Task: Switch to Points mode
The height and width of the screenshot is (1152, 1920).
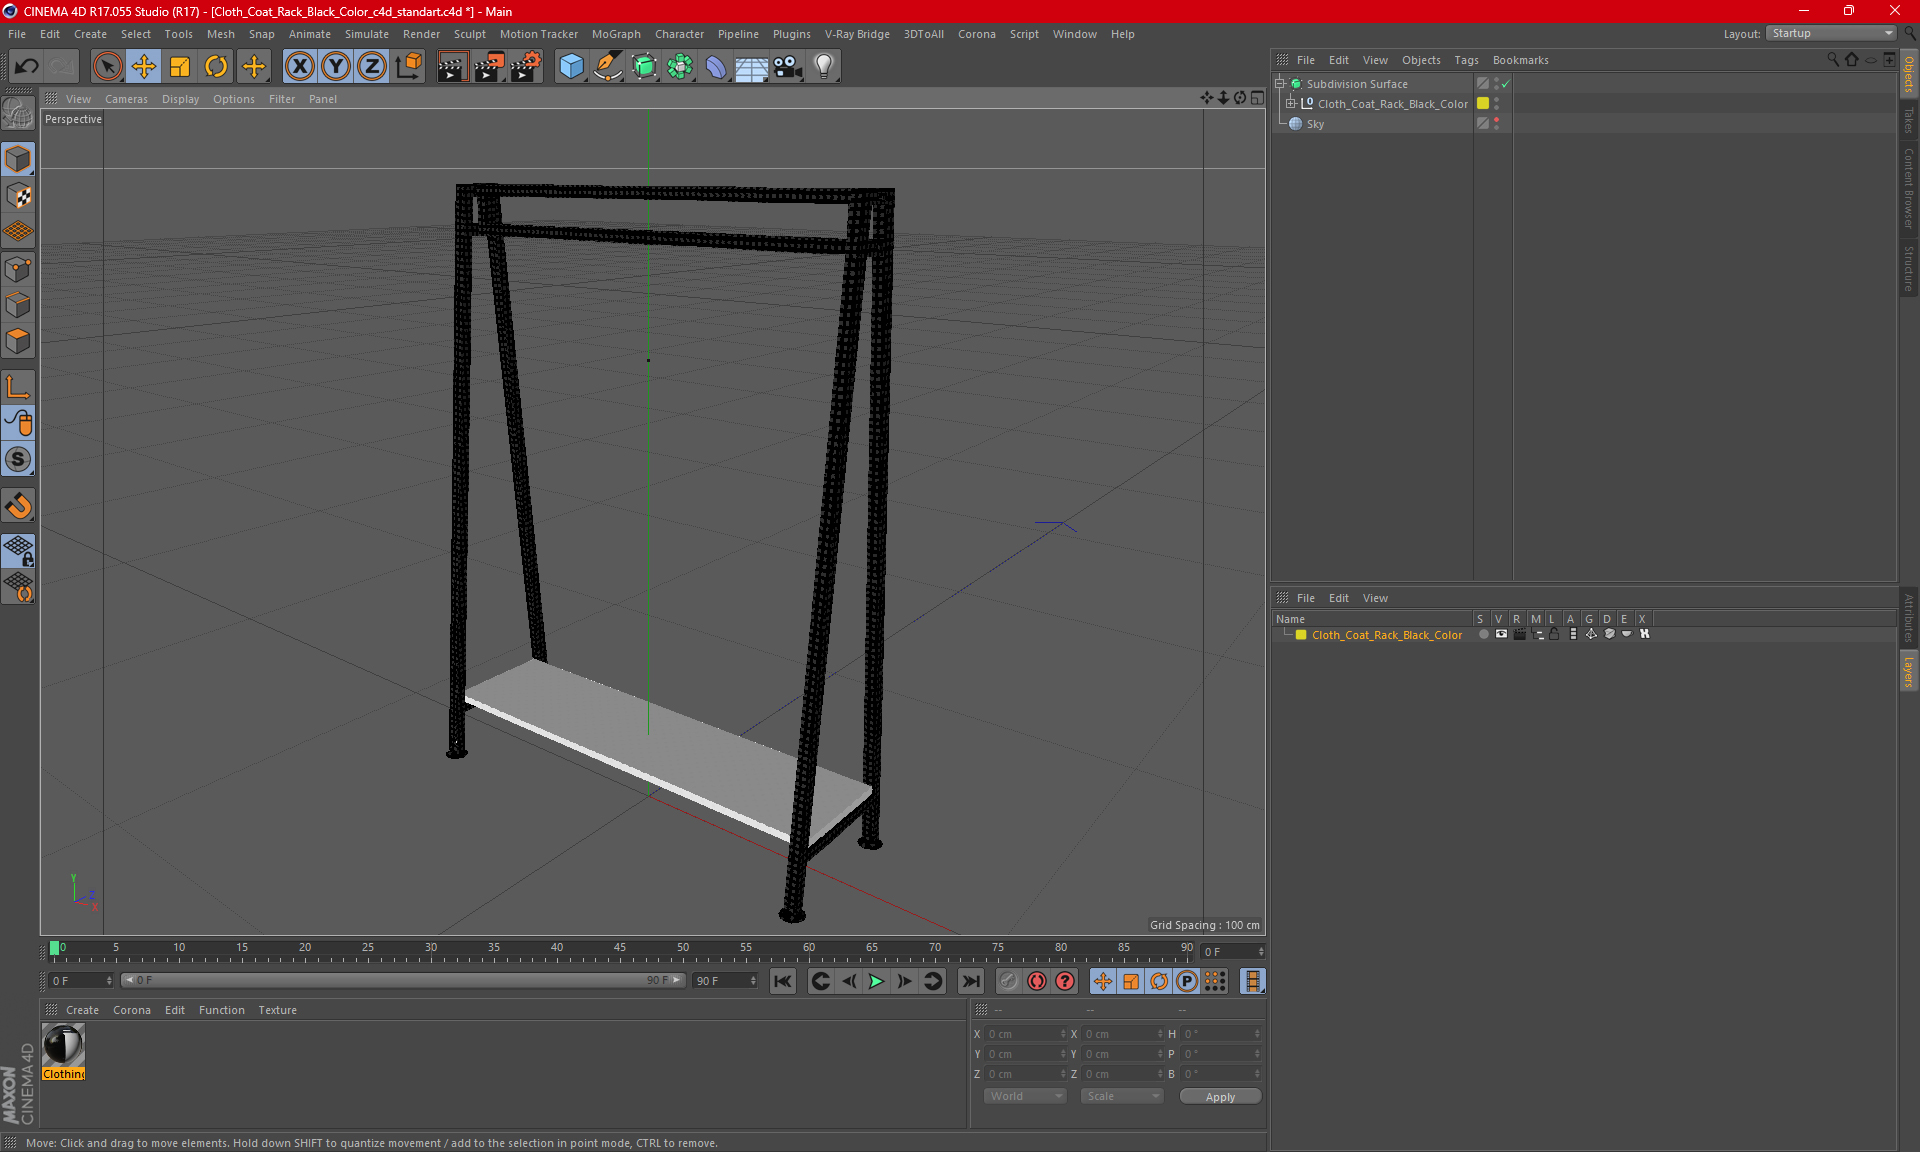Action: click(x=18, y=269)
